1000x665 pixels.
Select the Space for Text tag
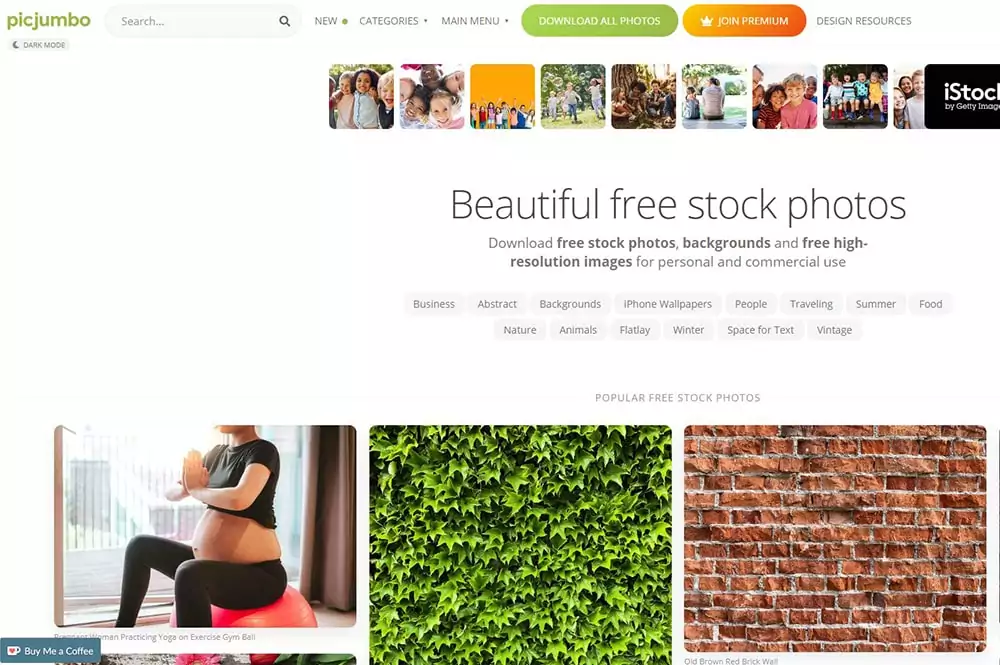point(760,330)
